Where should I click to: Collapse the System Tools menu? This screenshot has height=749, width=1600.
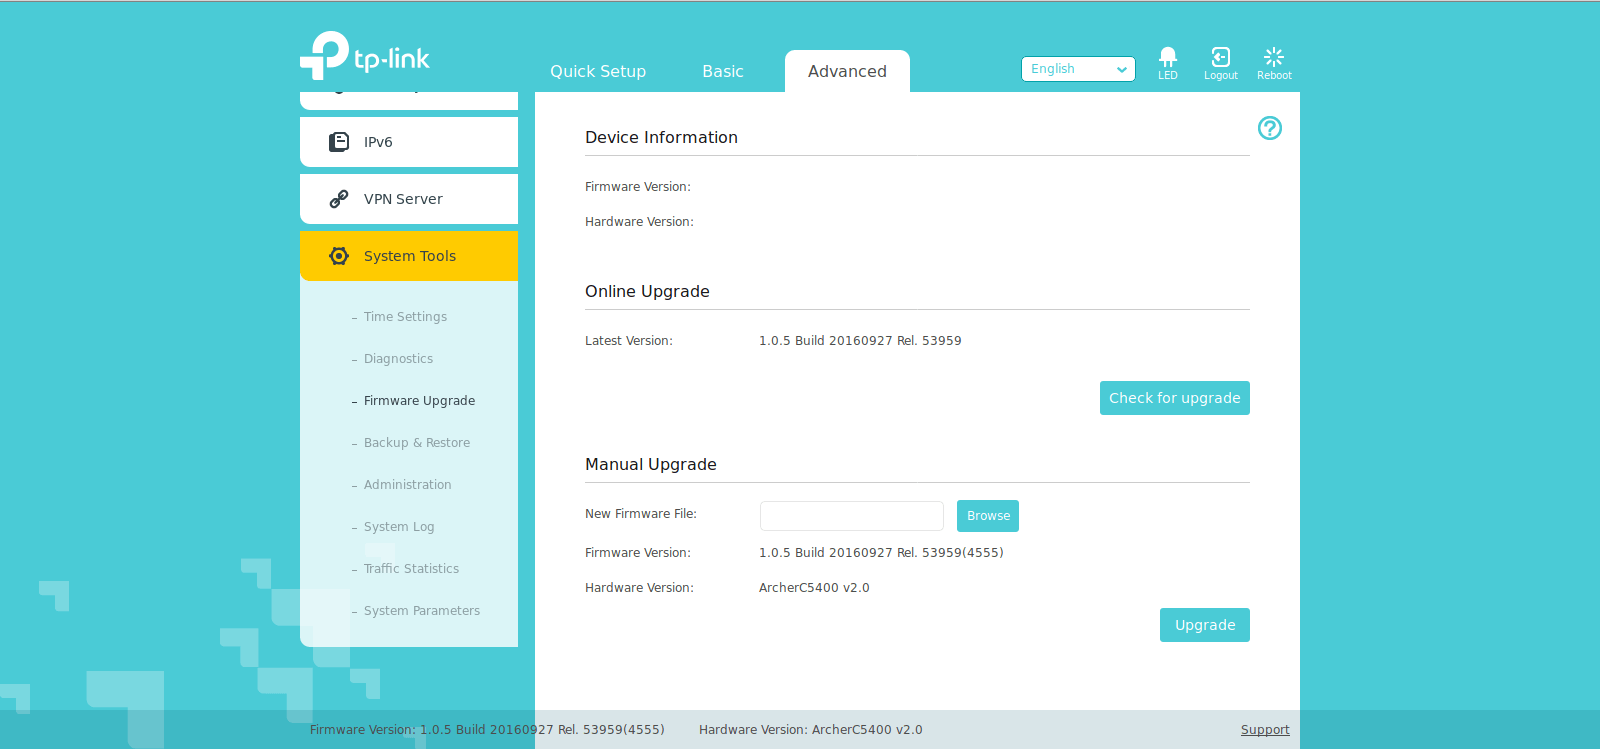[409, 256]
